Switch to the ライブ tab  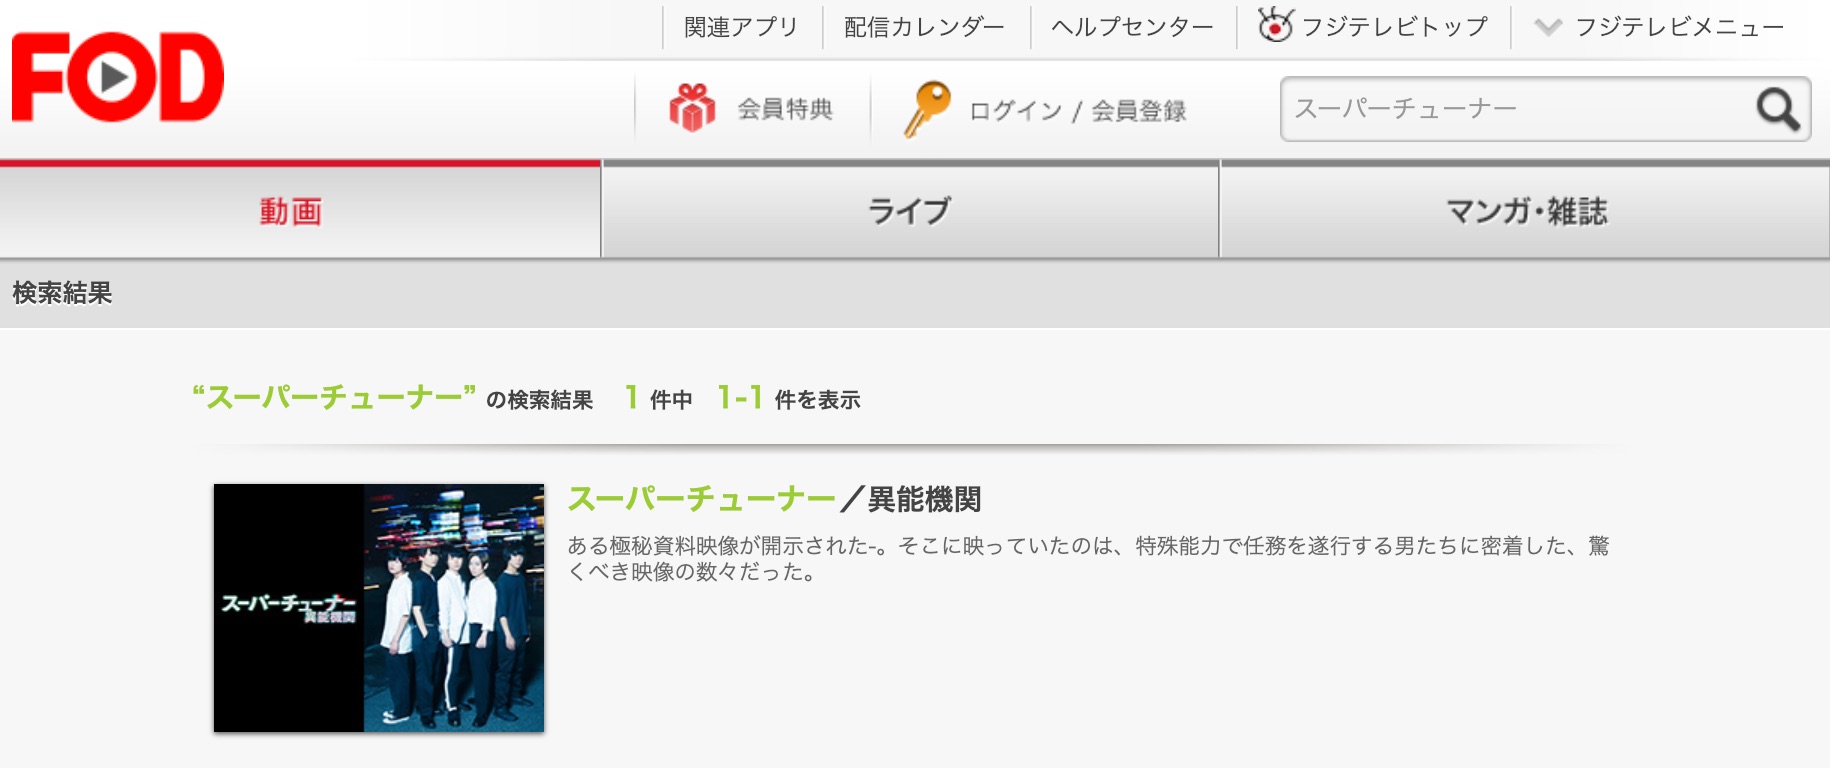910,211
